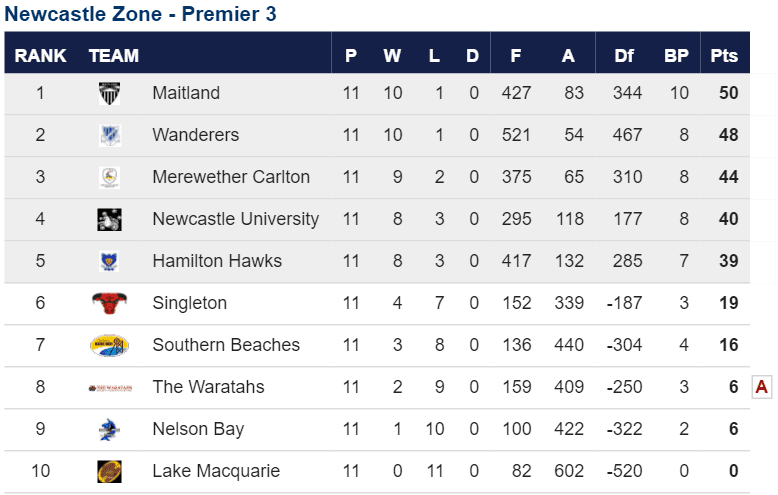Click the TEAM column header
The image size is (778, 495).
tap(114, 56)
